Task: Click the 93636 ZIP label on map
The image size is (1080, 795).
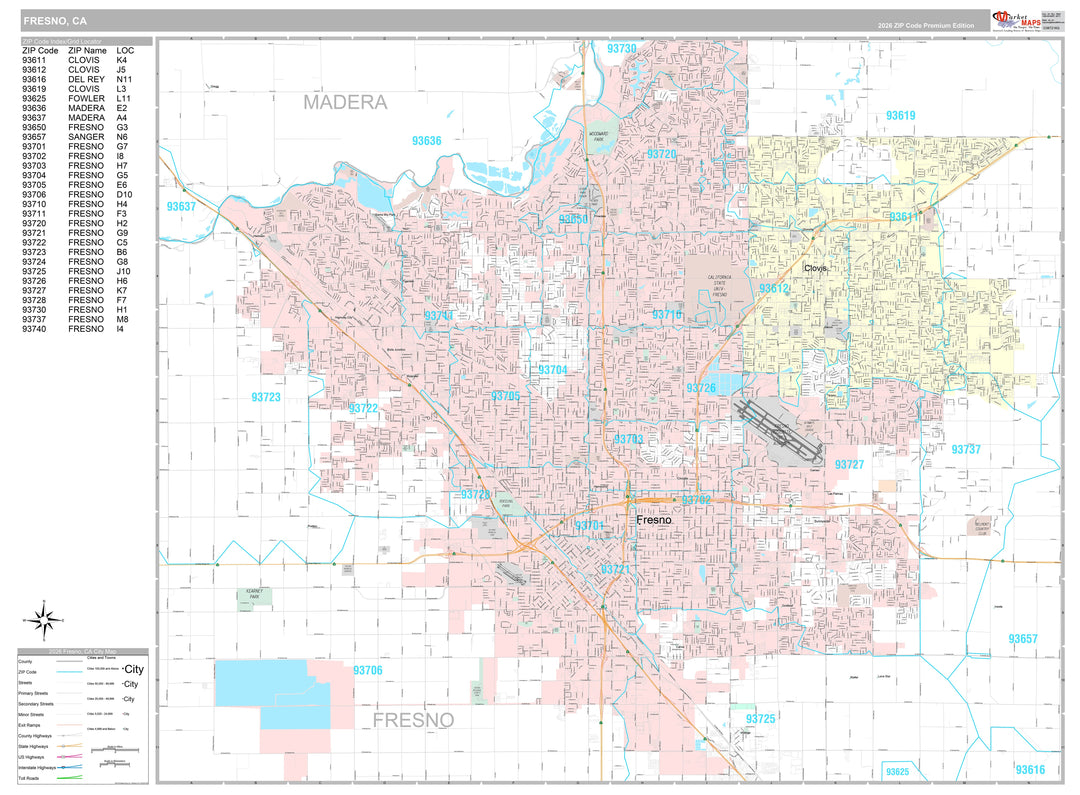Action: pos(427,141)
